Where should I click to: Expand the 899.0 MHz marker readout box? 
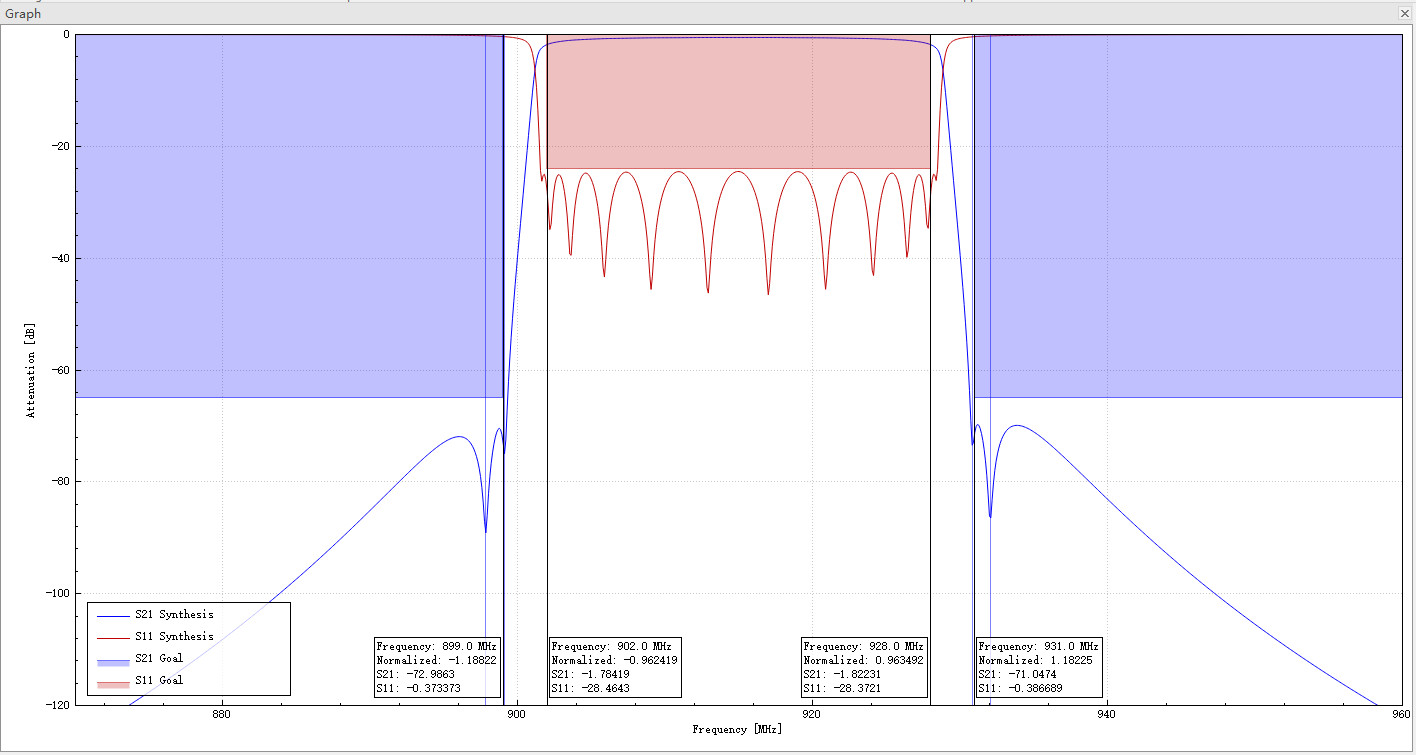click(436, 667)
